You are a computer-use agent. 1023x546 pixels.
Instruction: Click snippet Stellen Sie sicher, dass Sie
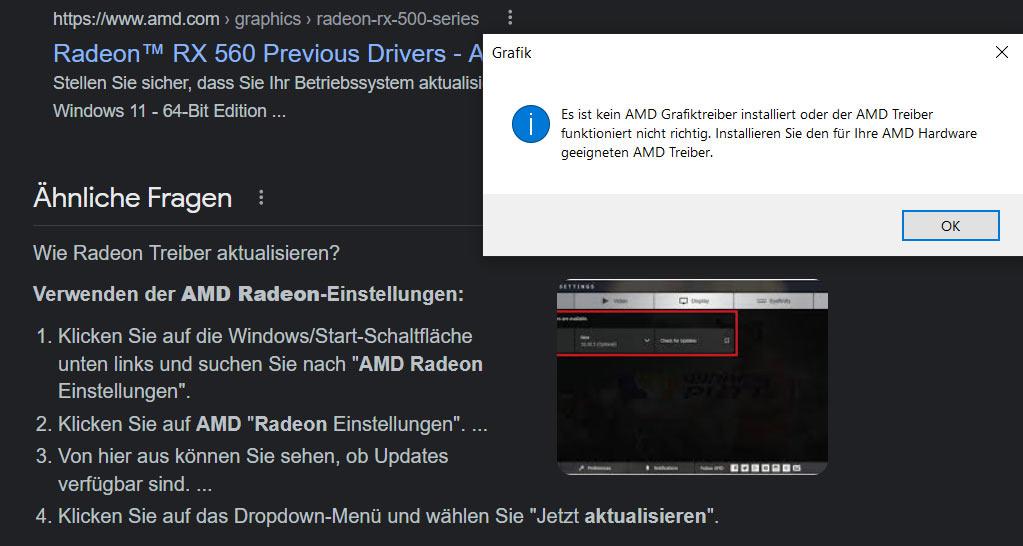(x=267, y=83)
